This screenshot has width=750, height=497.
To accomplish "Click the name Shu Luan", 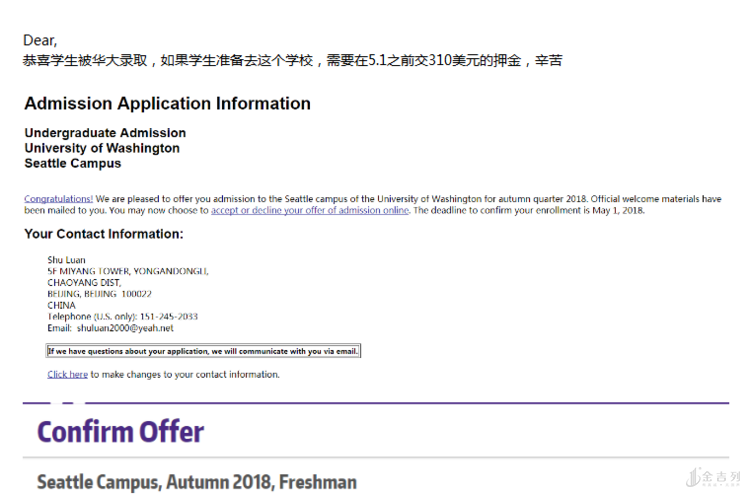I will [x=66, y=260].
